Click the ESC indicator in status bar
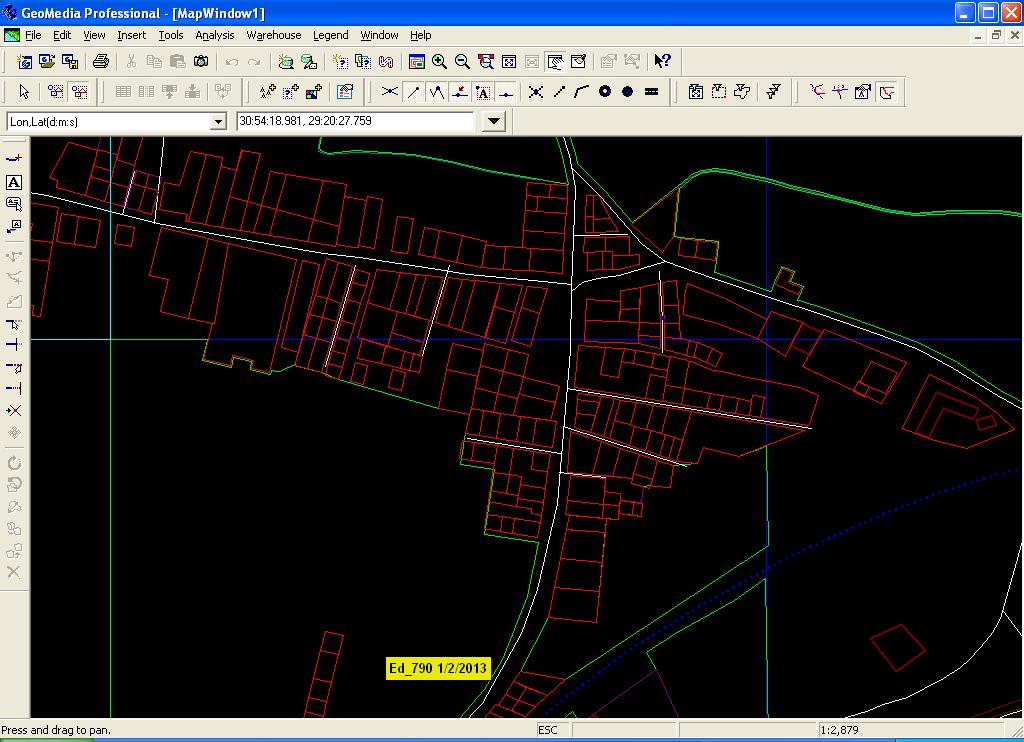1024x742 pixels. 547,730
